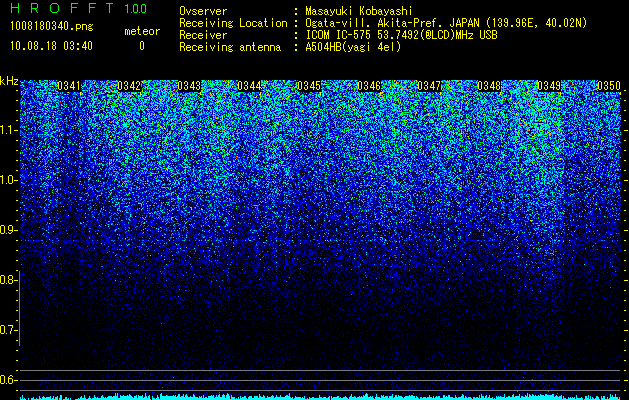Image resolution: width=629 pixels, height=400 pixels.
Task: Click the 0.7 frequency axis label
Action: [8, 330]
